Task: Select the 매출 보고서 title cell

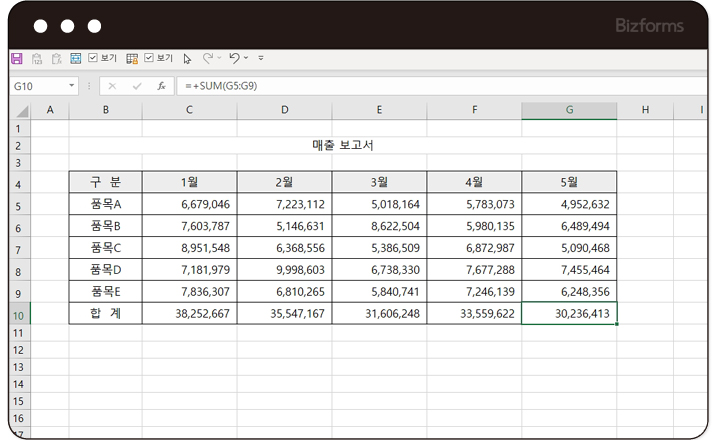Action: [343, 145]
